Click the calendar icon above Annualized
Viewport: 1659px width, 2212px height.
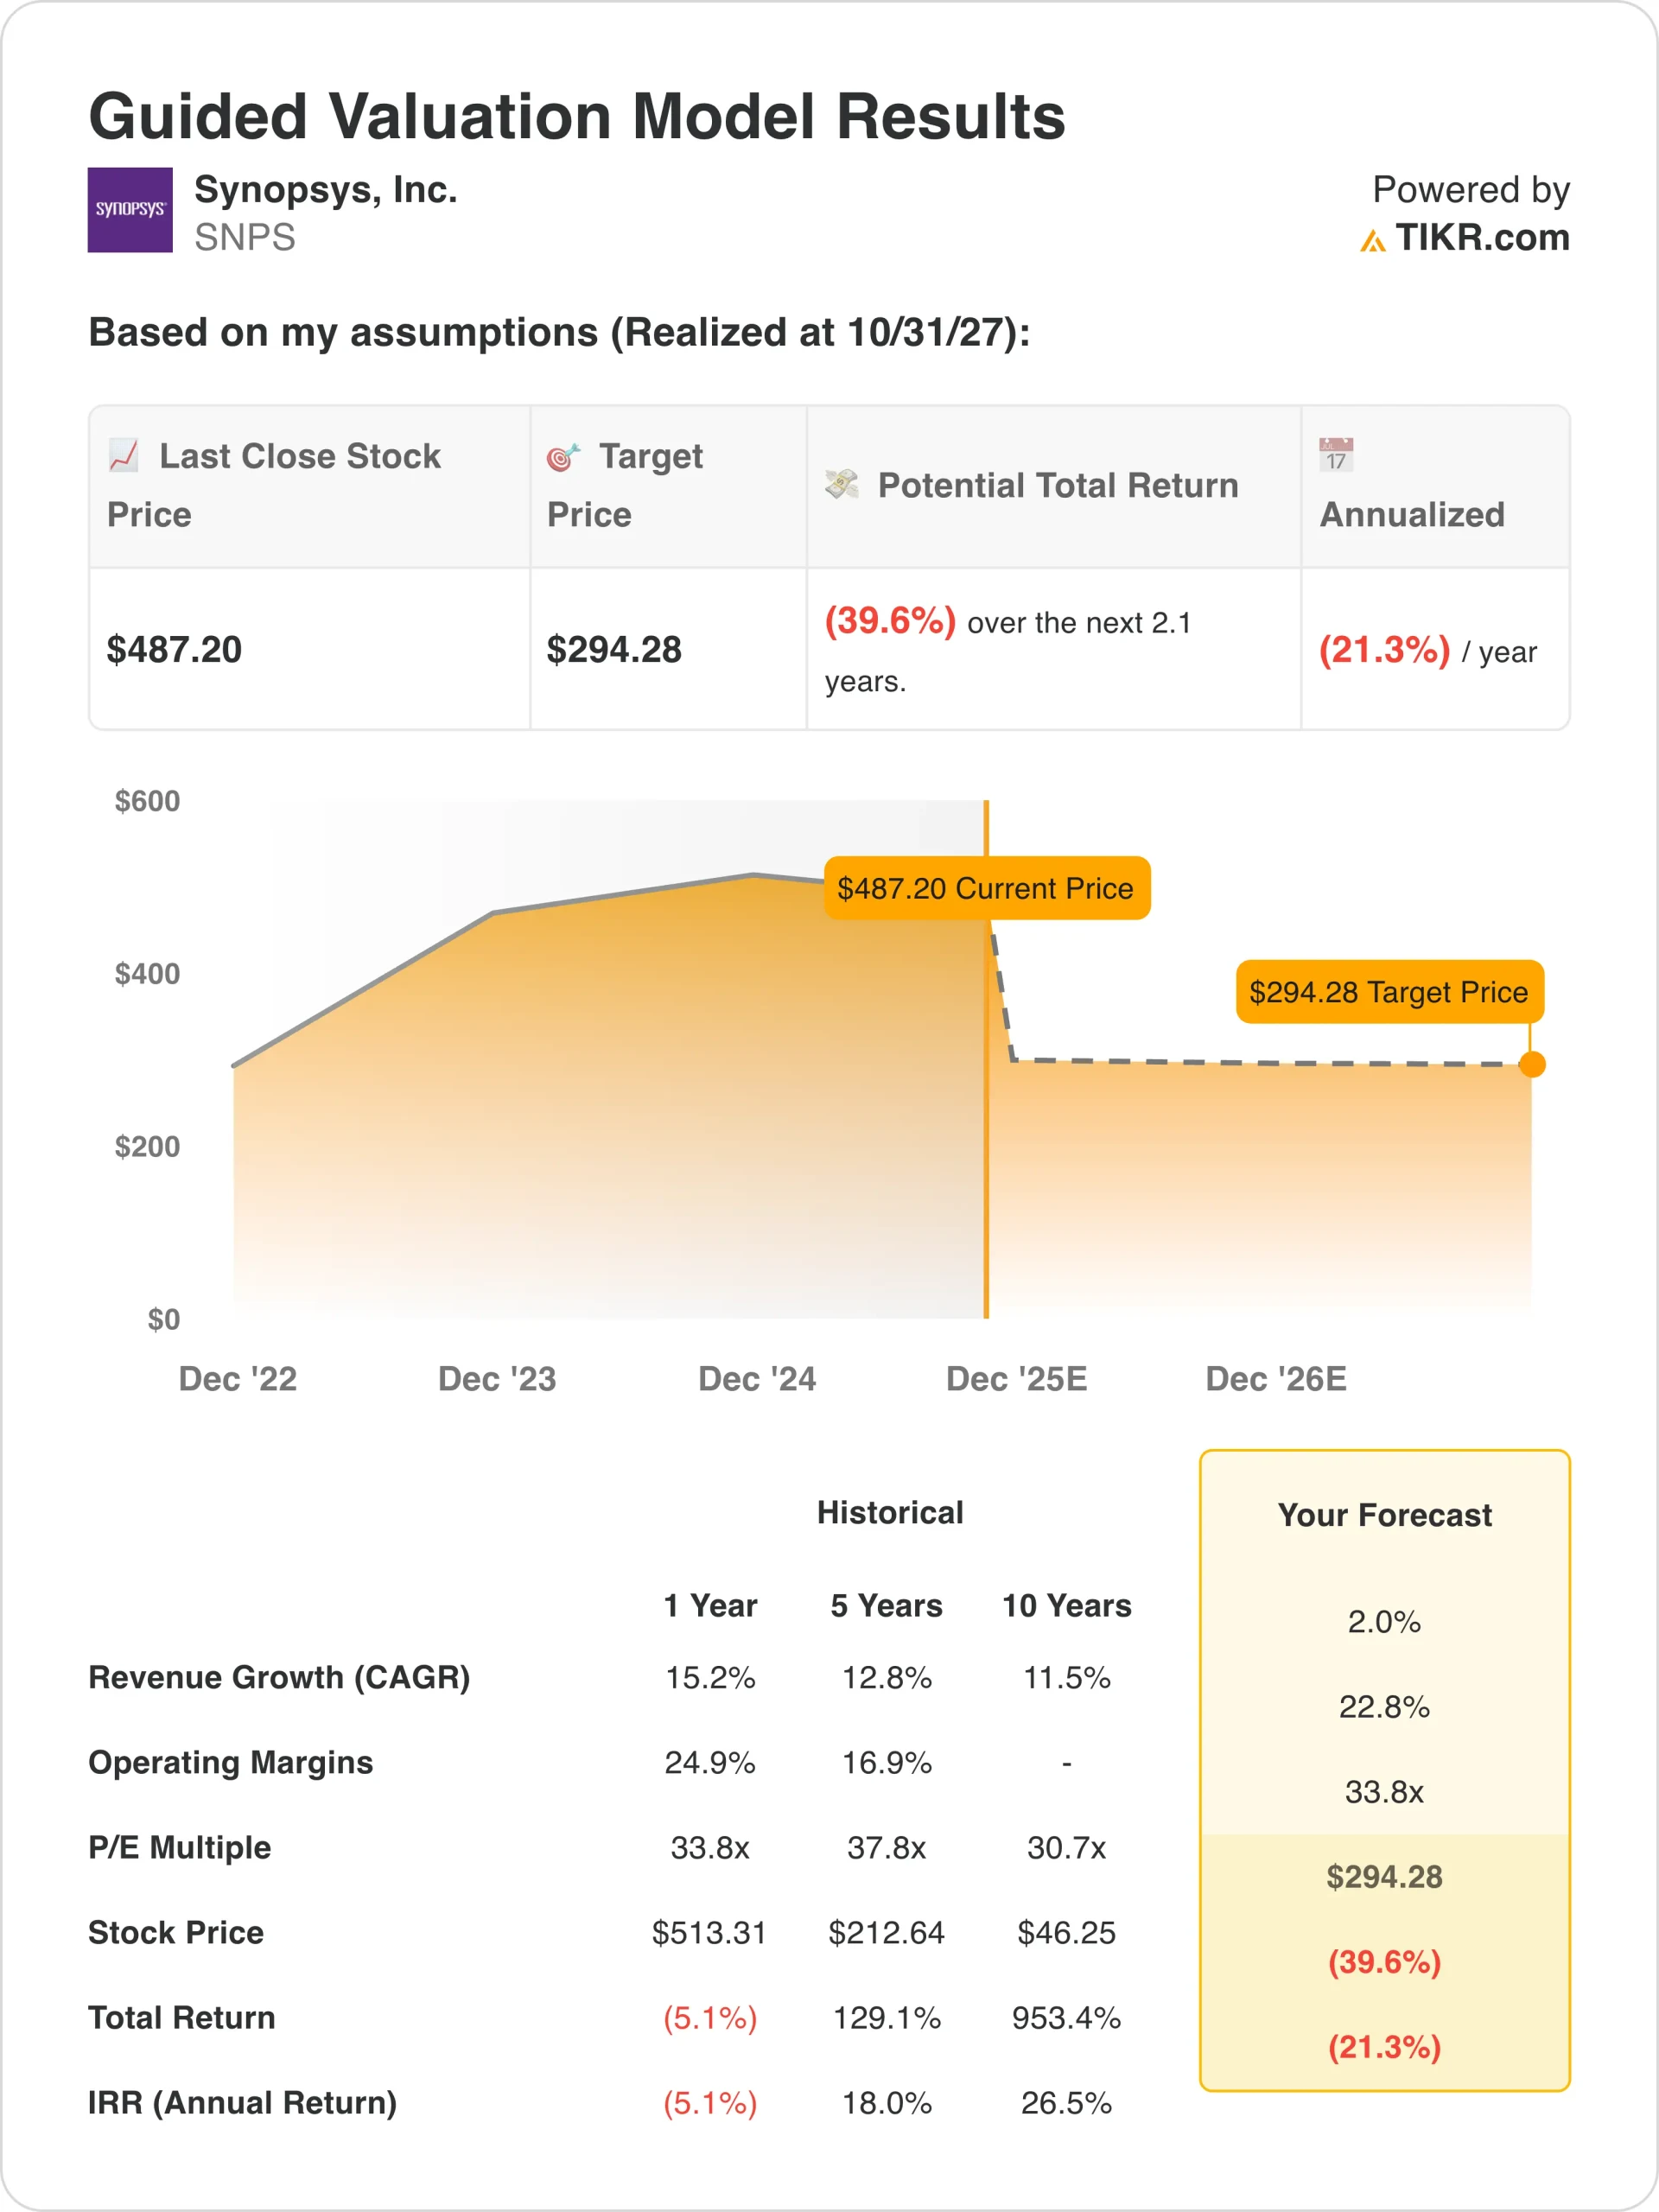click(x=1336, y=454)
